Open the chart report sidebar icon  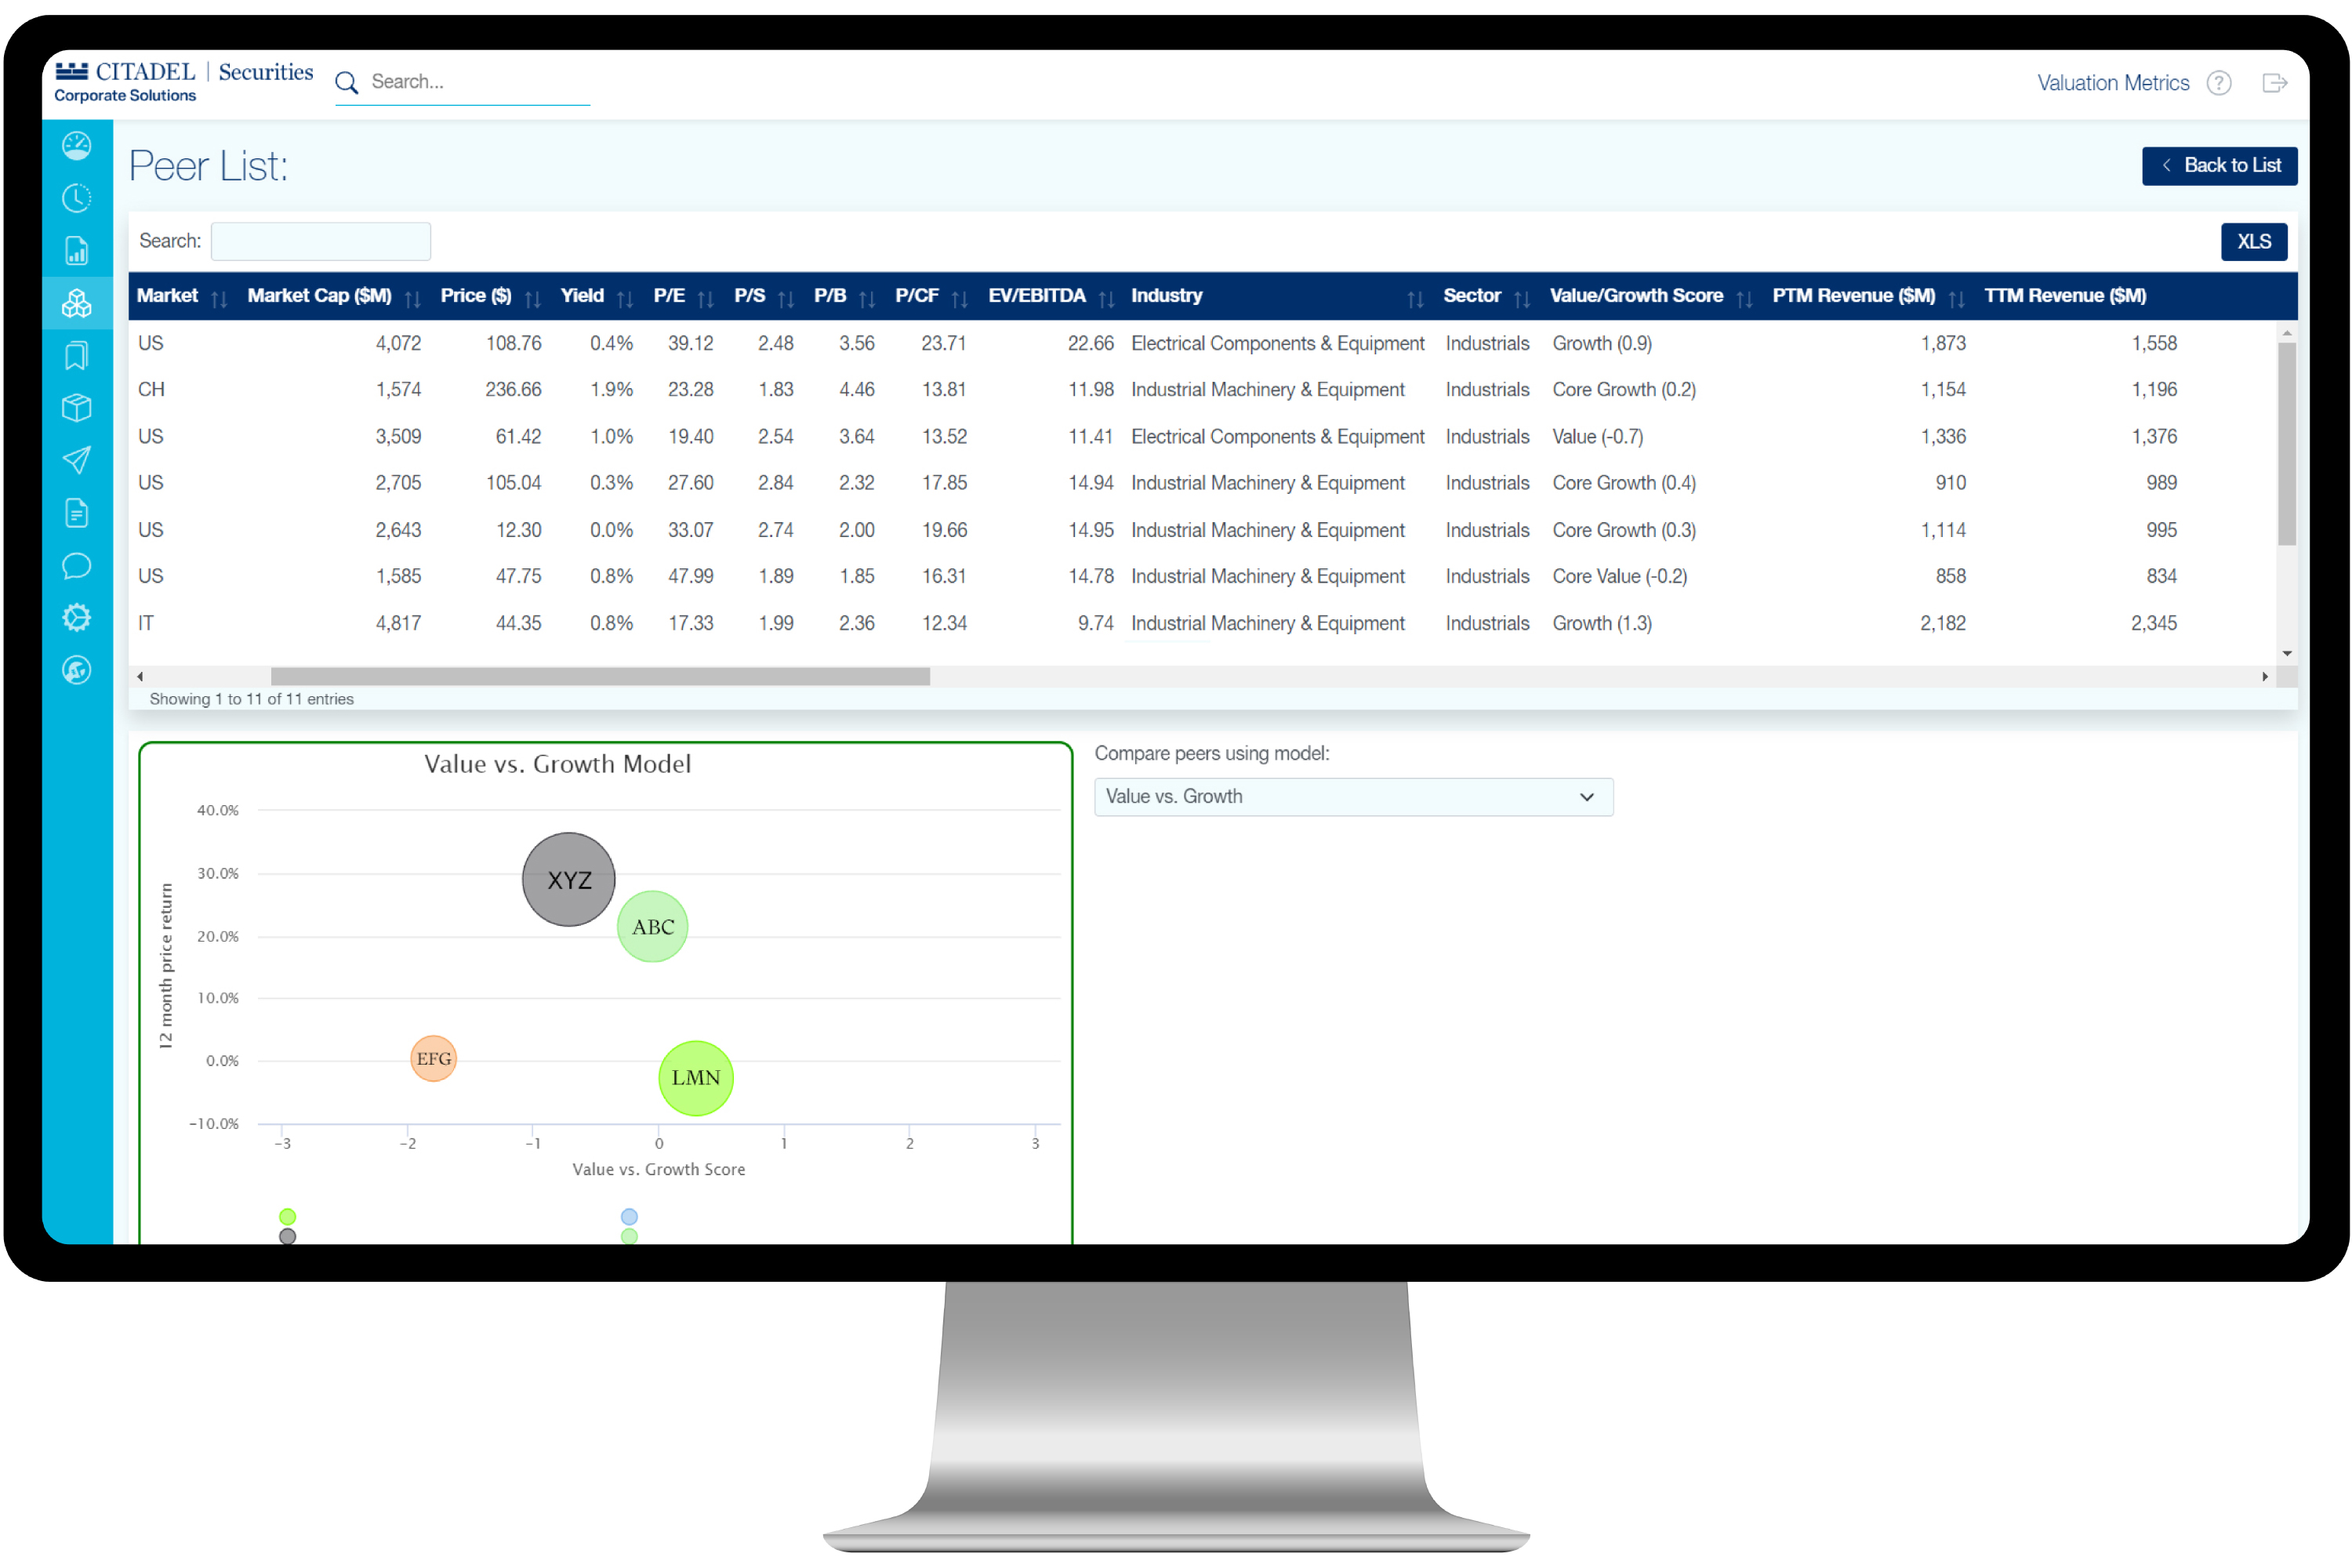coord(77,250)
